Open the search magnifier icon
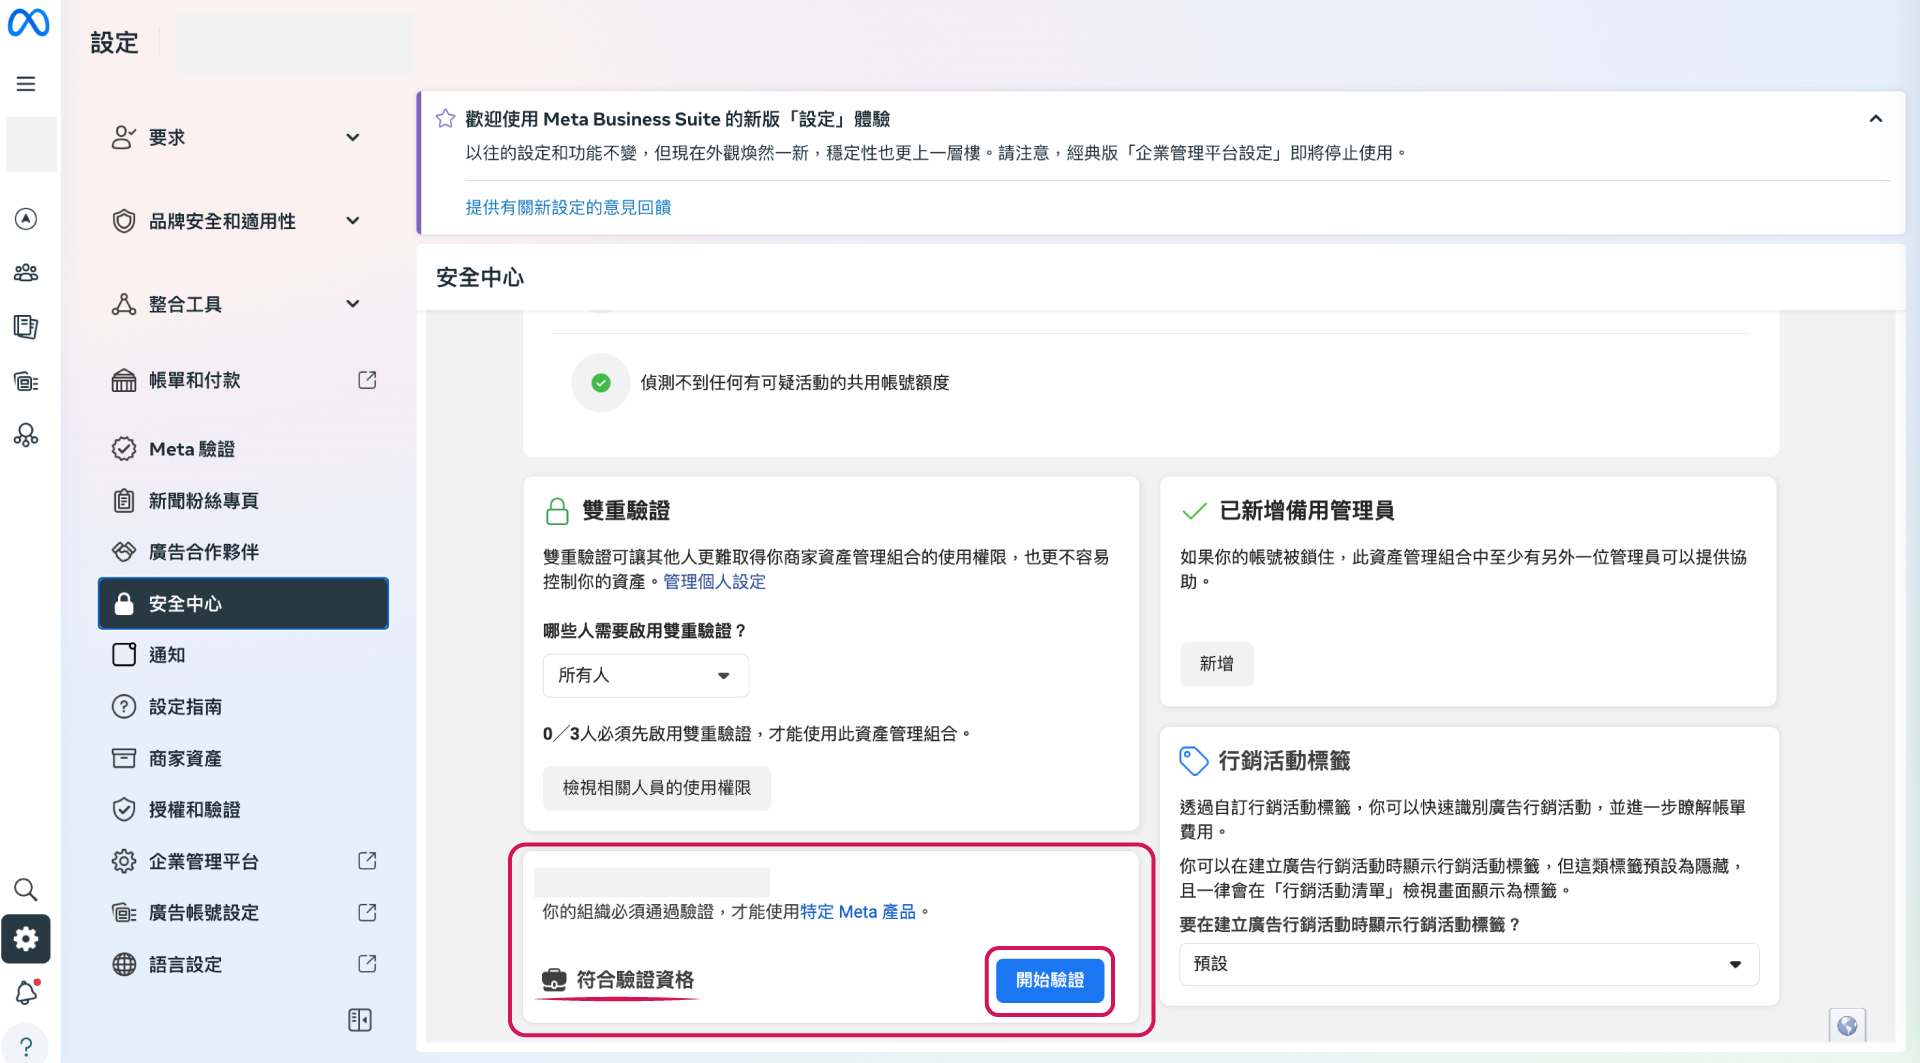 (26, 889)
